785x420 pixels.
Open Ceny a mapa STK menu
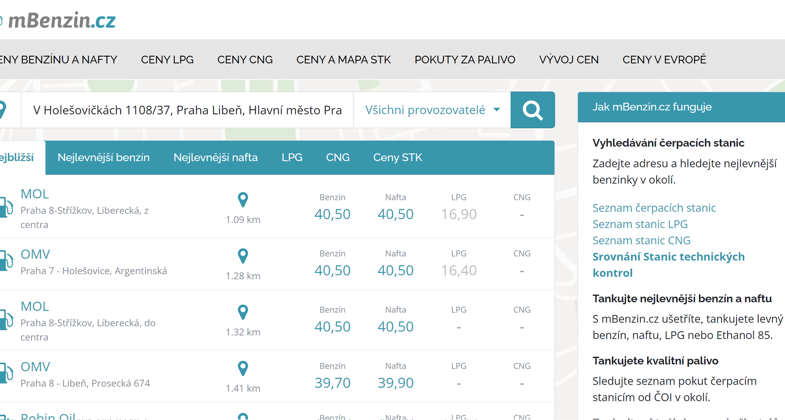click(x=343, y=60)
